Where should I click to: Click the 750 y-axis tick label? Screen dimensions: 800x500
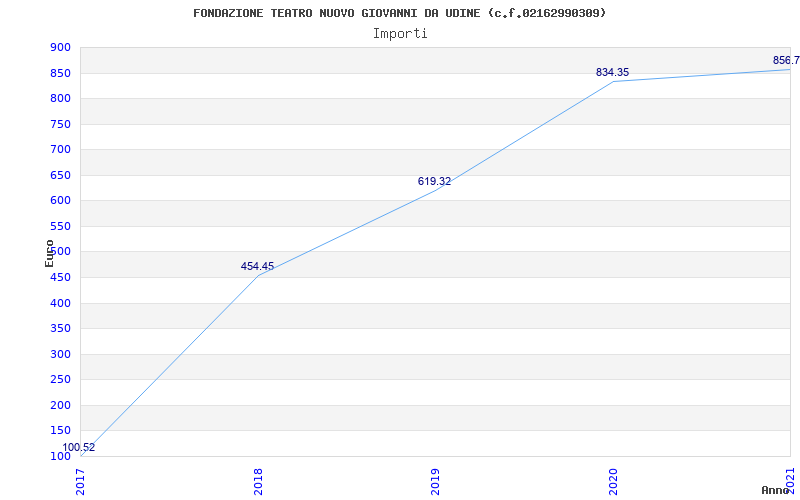click(60, 124)
